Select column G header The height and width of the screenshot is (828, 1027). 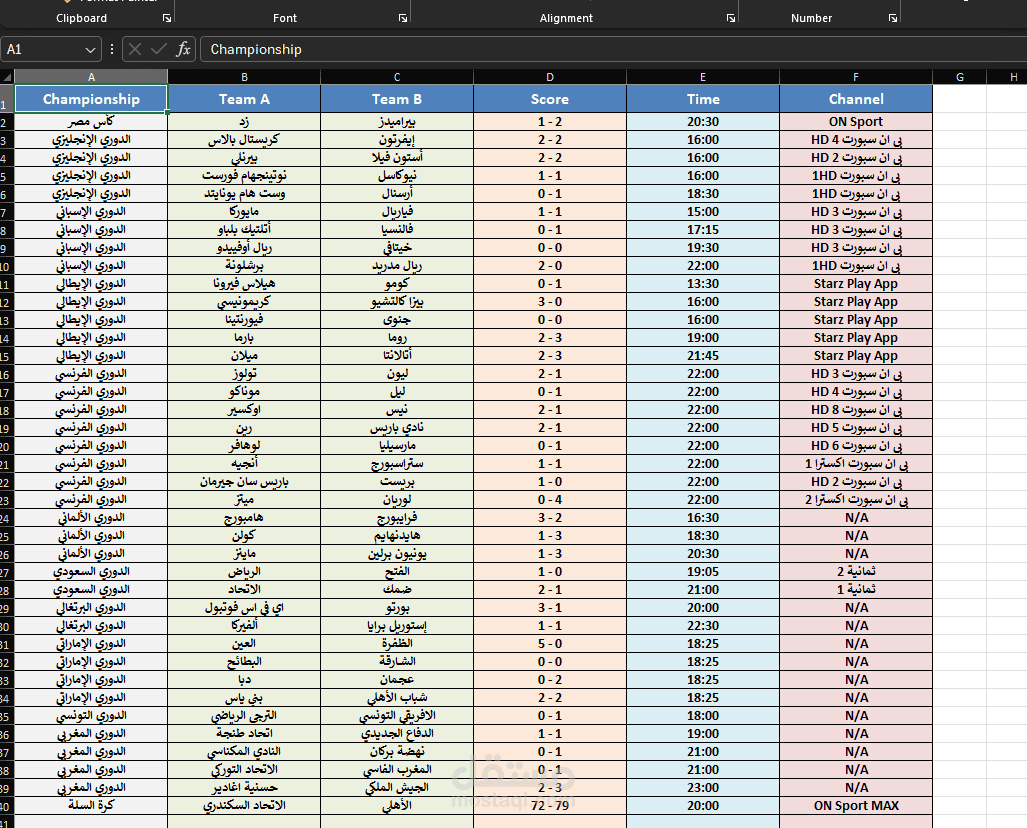(x=960, y=77)
